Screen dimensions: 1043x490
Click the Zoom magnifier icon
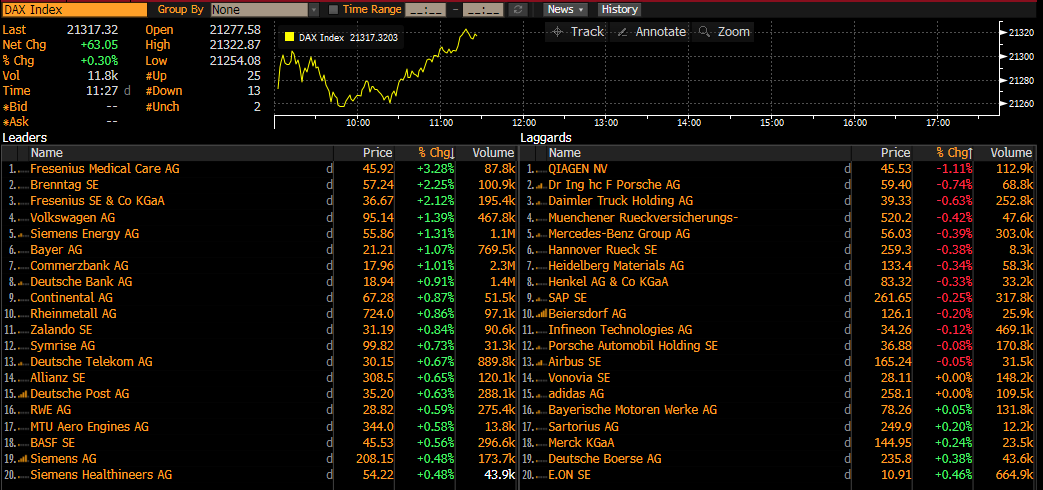705,32
